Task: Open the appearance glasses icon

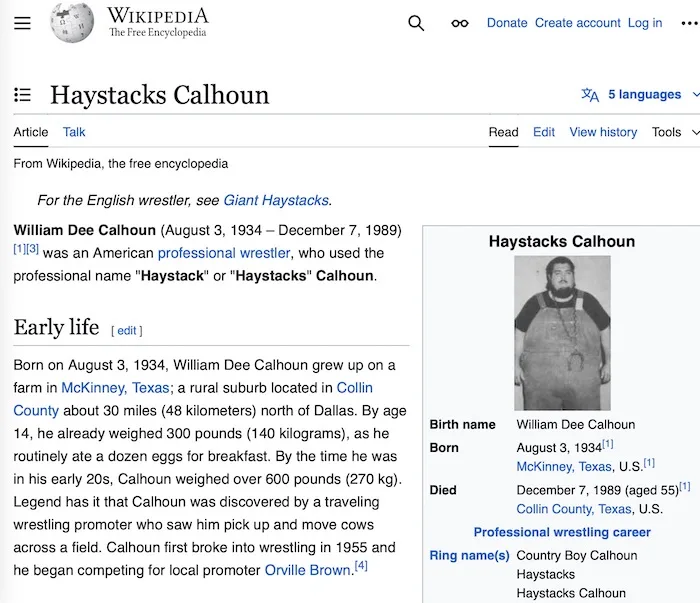Action: tap(460, 23)
